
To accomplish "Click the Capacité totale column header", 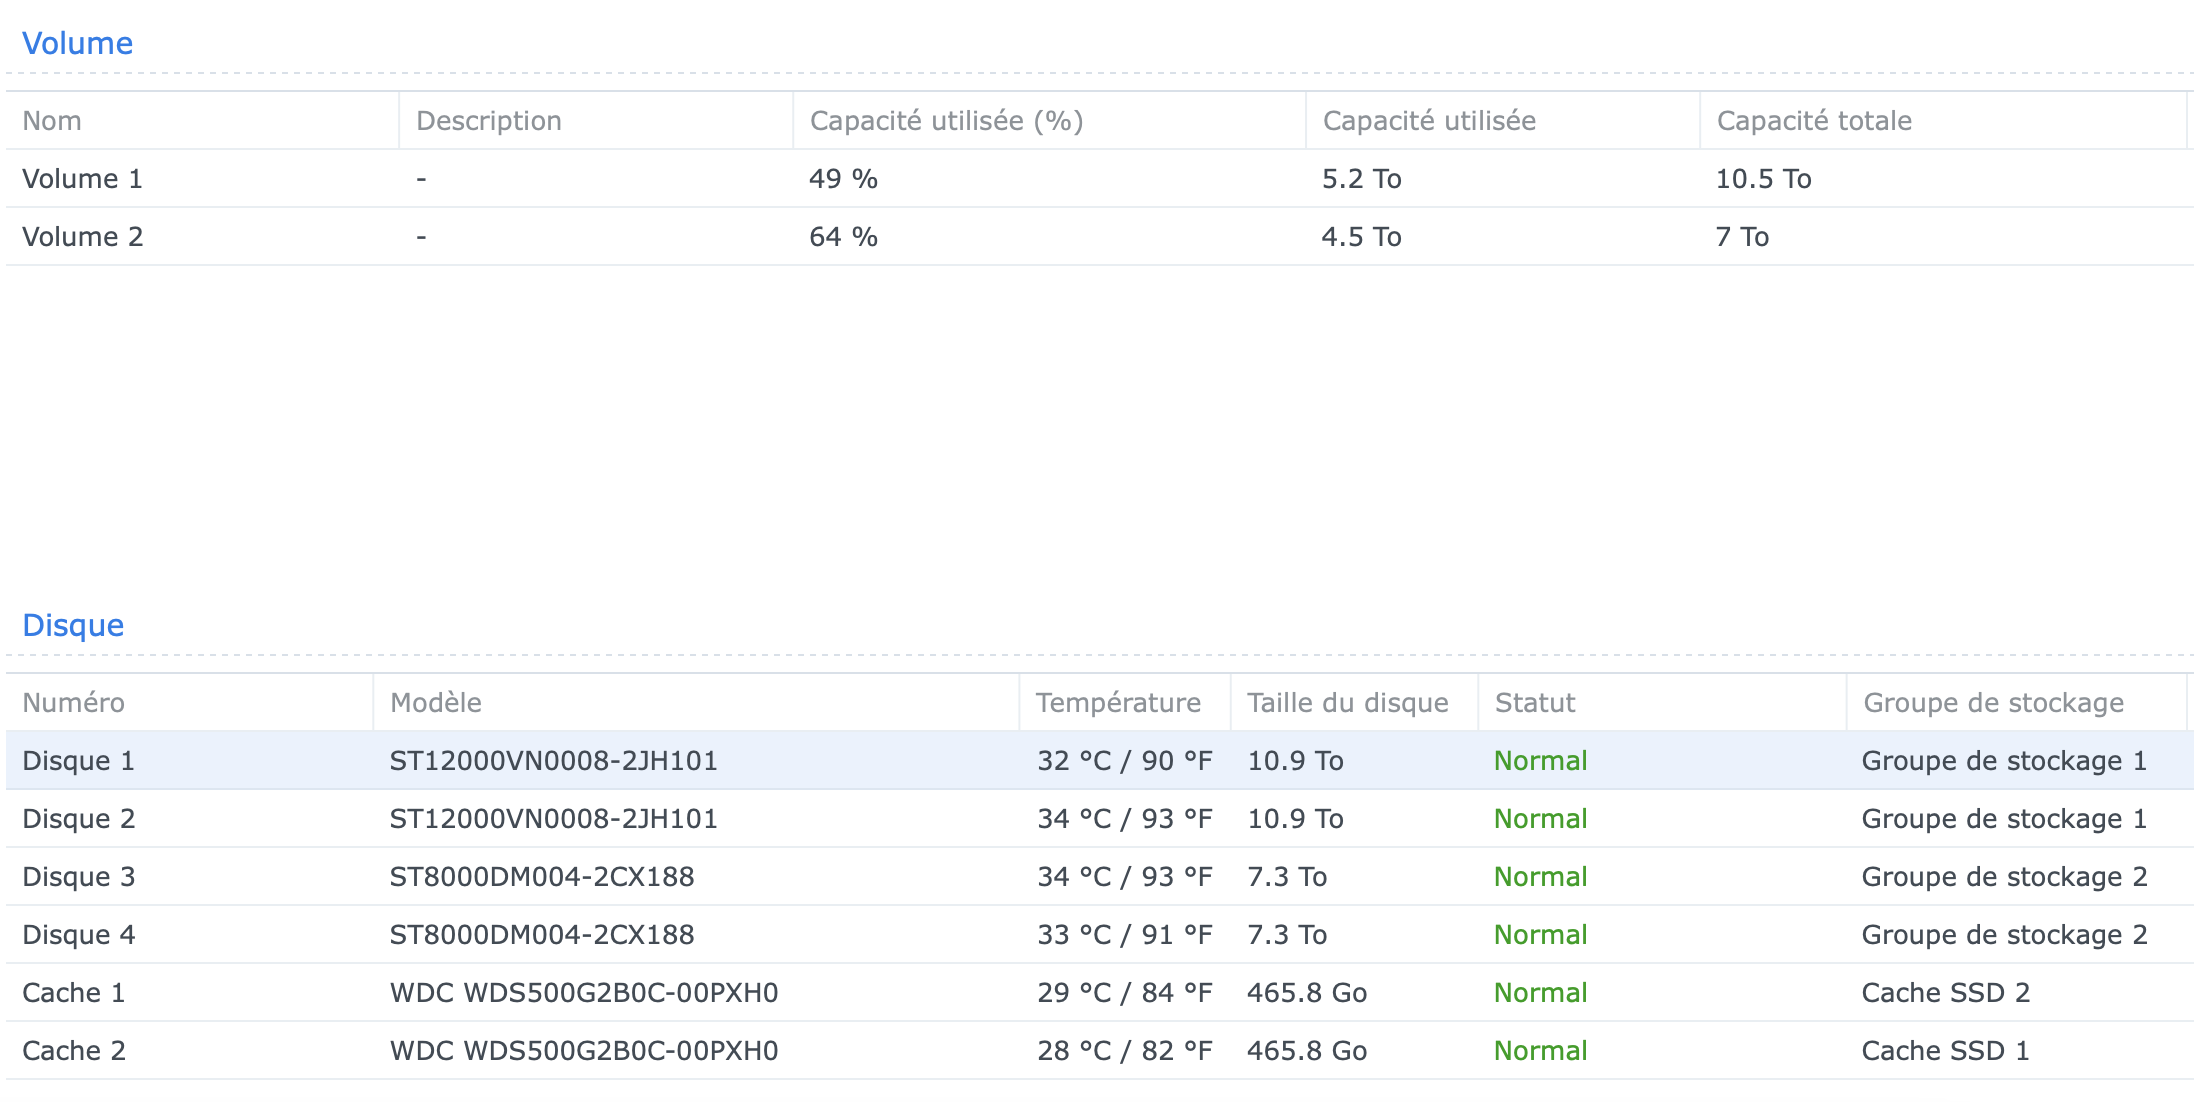I will coord(1813,121).
